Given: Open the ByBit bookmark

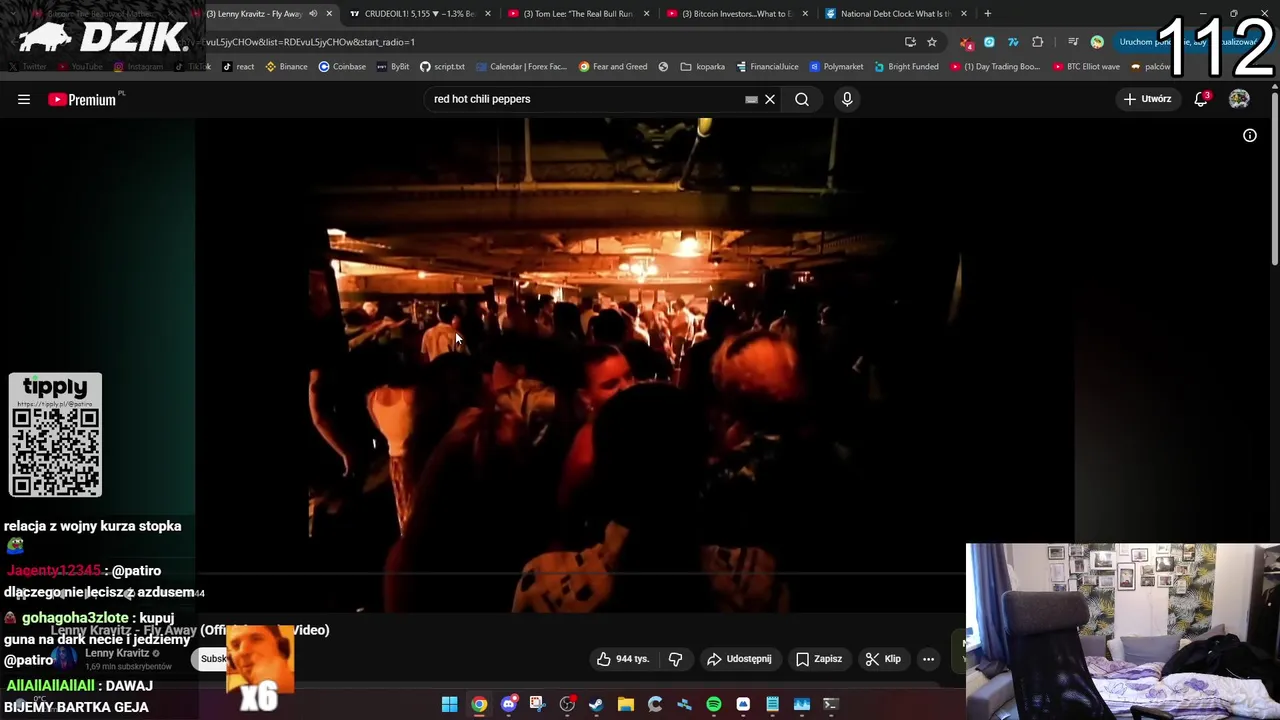Looking at the screenshot, I should (x=393, y=67).
